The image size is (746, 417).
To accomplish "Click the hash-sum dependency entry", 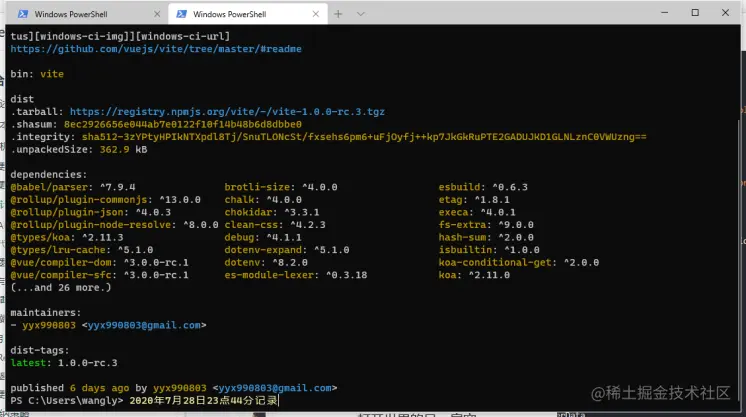I will click(486, 238).
